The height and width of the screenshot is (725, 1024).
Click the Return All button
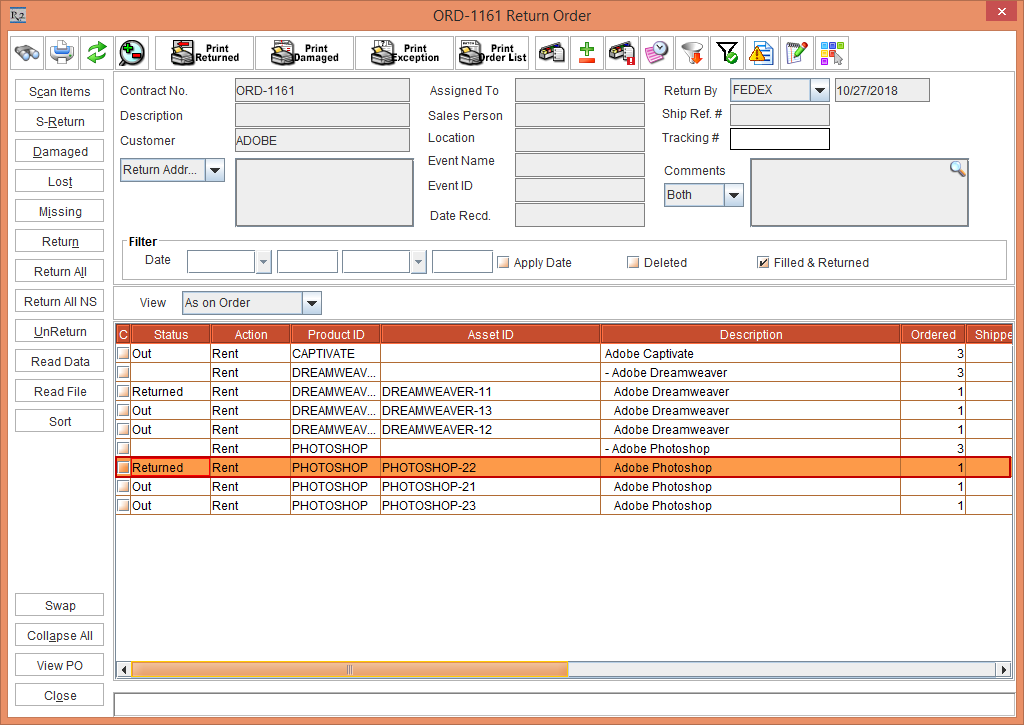coord(60,272)
